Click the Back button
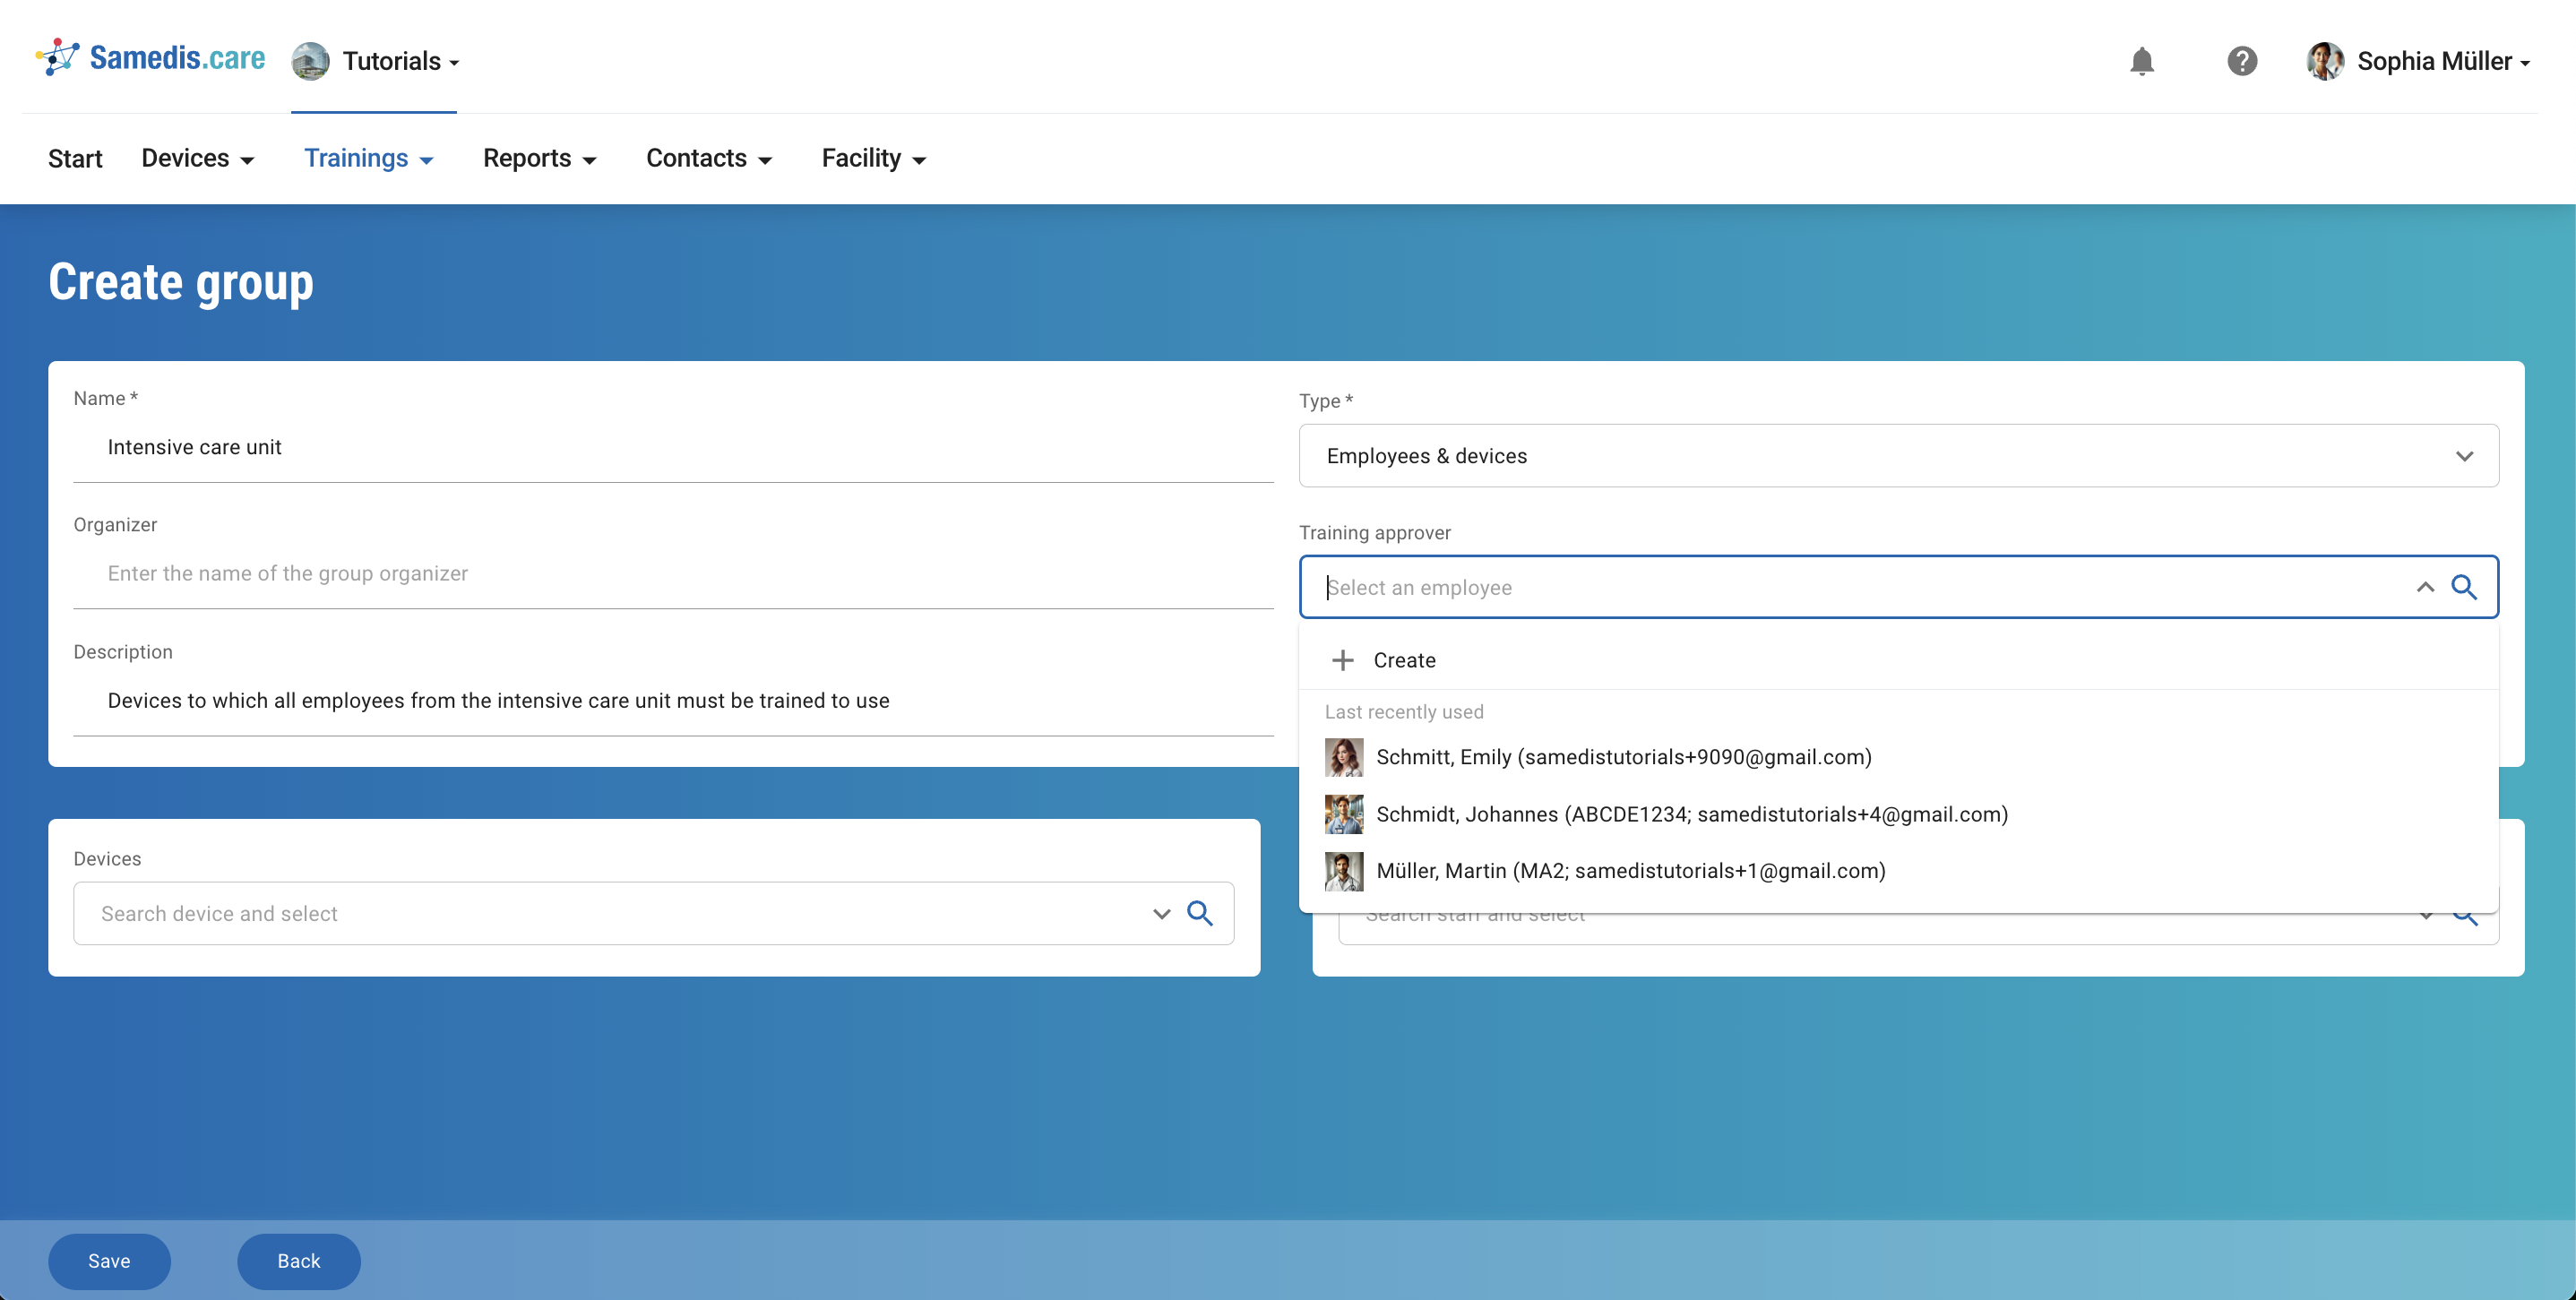The width and height of the screenshot is (2576, 1300). [x=298, y=1261]
